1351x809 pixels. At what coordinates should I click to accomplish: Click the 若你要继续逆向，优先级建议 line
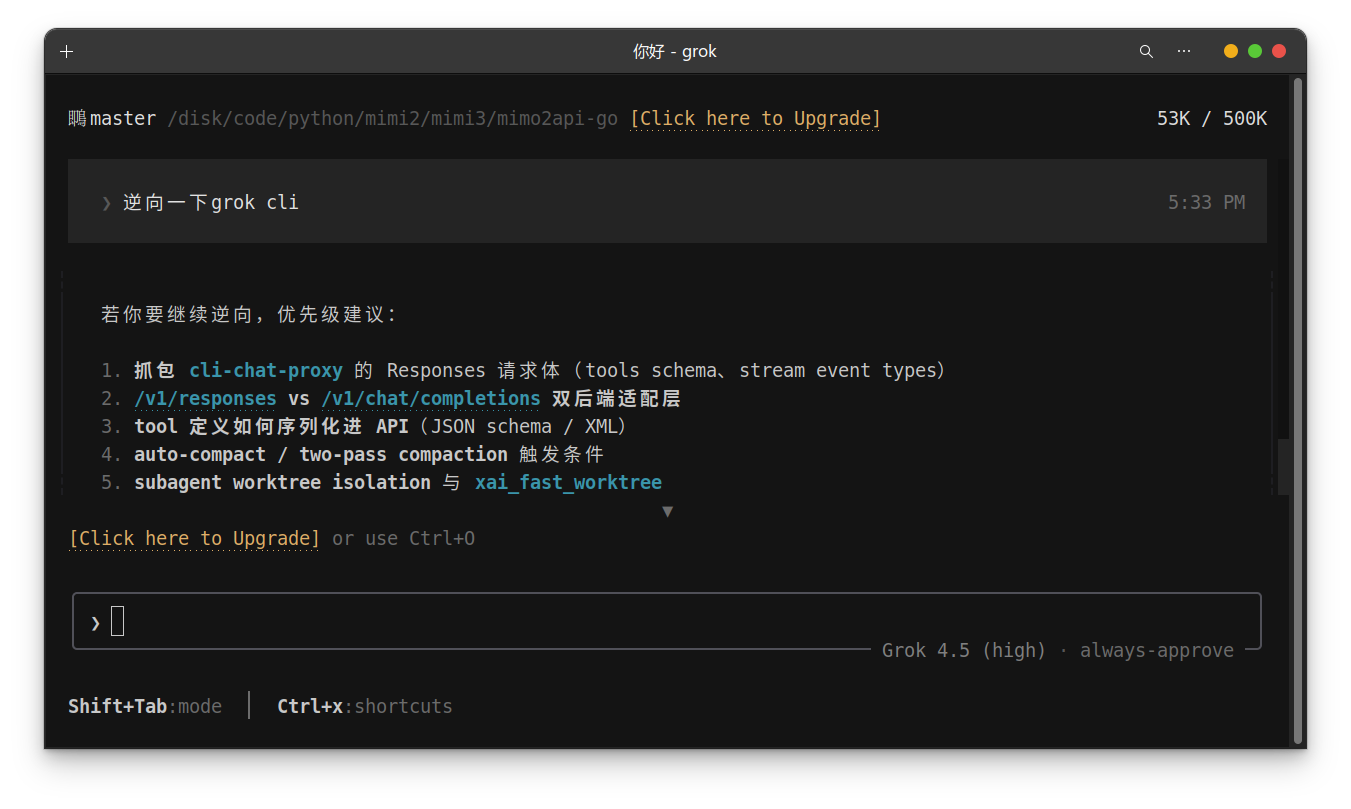(x=250, y=315)
